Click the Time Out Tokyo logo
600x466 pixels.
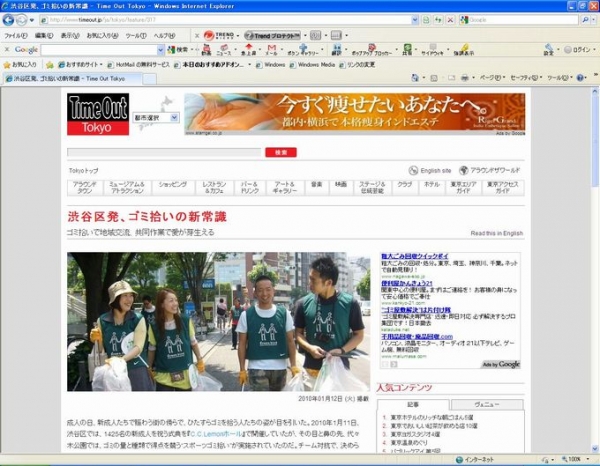tap(98, 114)
